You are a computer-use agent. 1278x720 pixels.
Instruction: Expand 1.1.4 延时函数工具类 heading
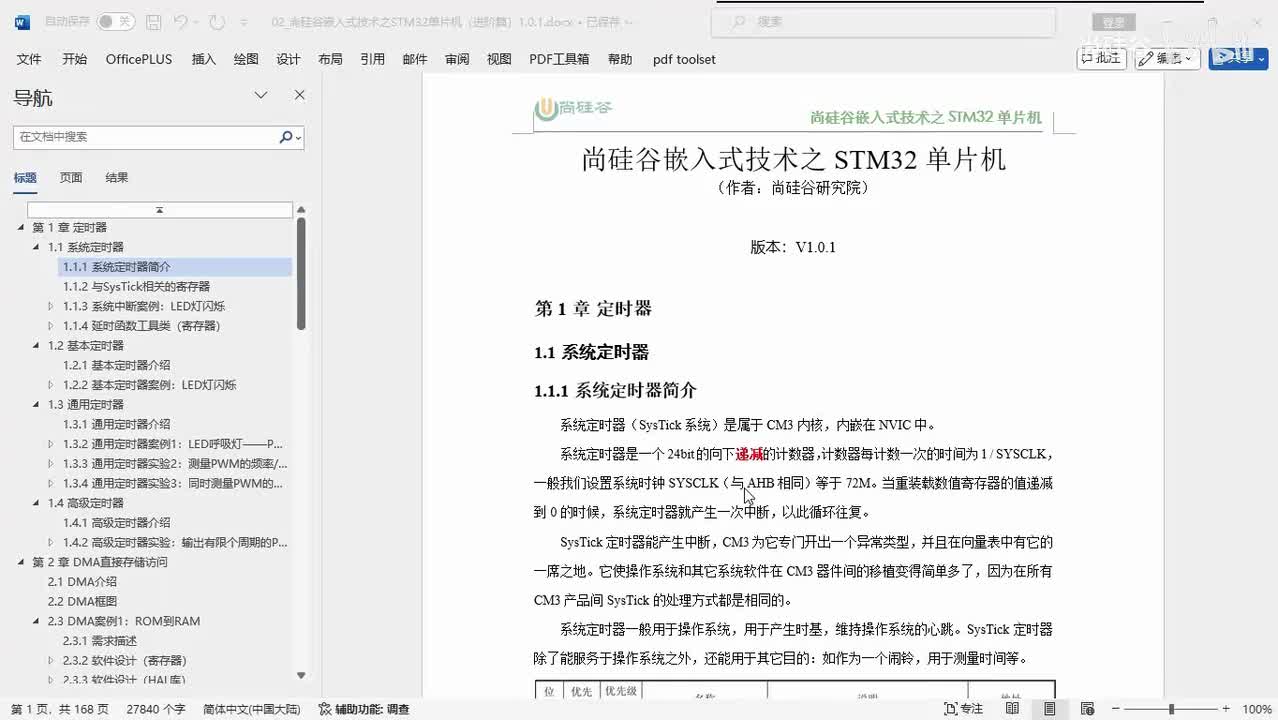(x=51, y=326)
